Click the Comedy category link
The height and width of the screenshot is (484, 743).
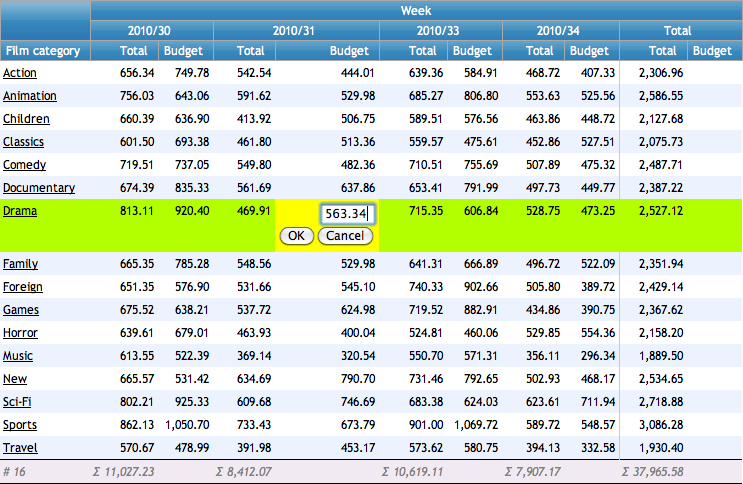coord(24,165)
